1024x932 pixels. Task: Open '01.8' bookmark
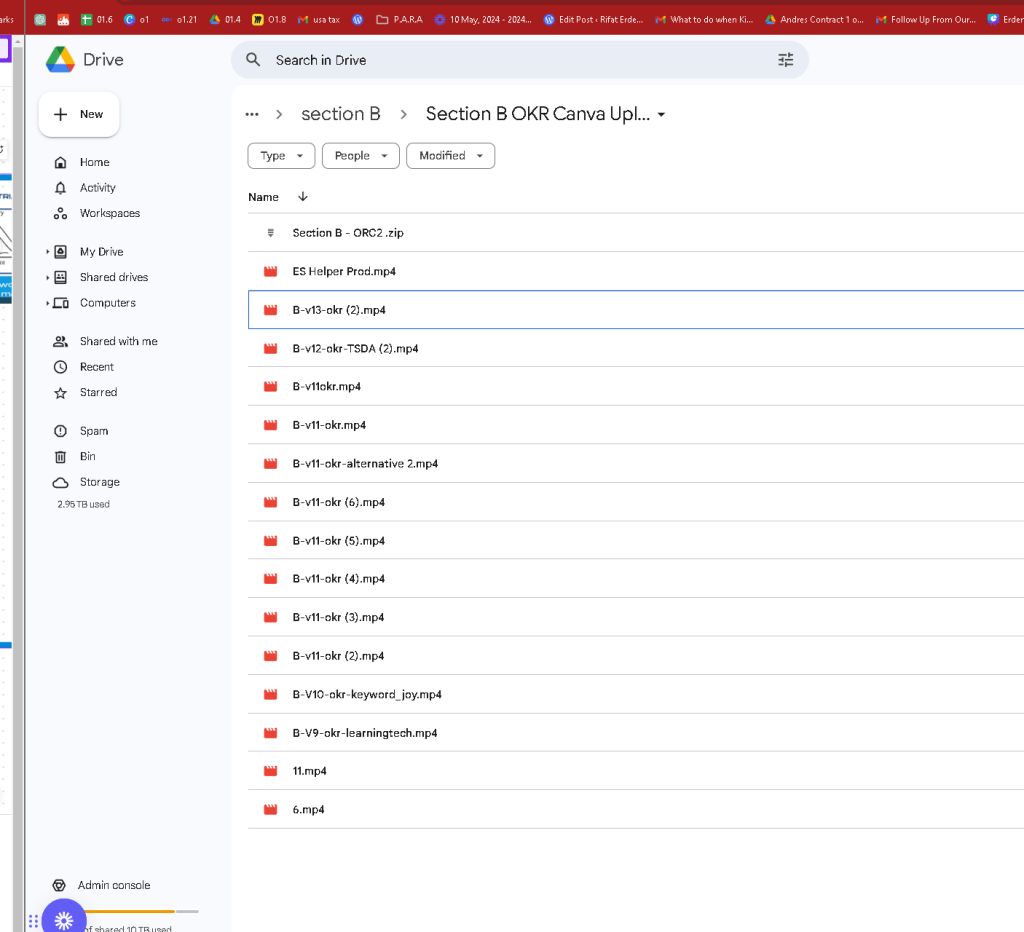tap(269, 20)
